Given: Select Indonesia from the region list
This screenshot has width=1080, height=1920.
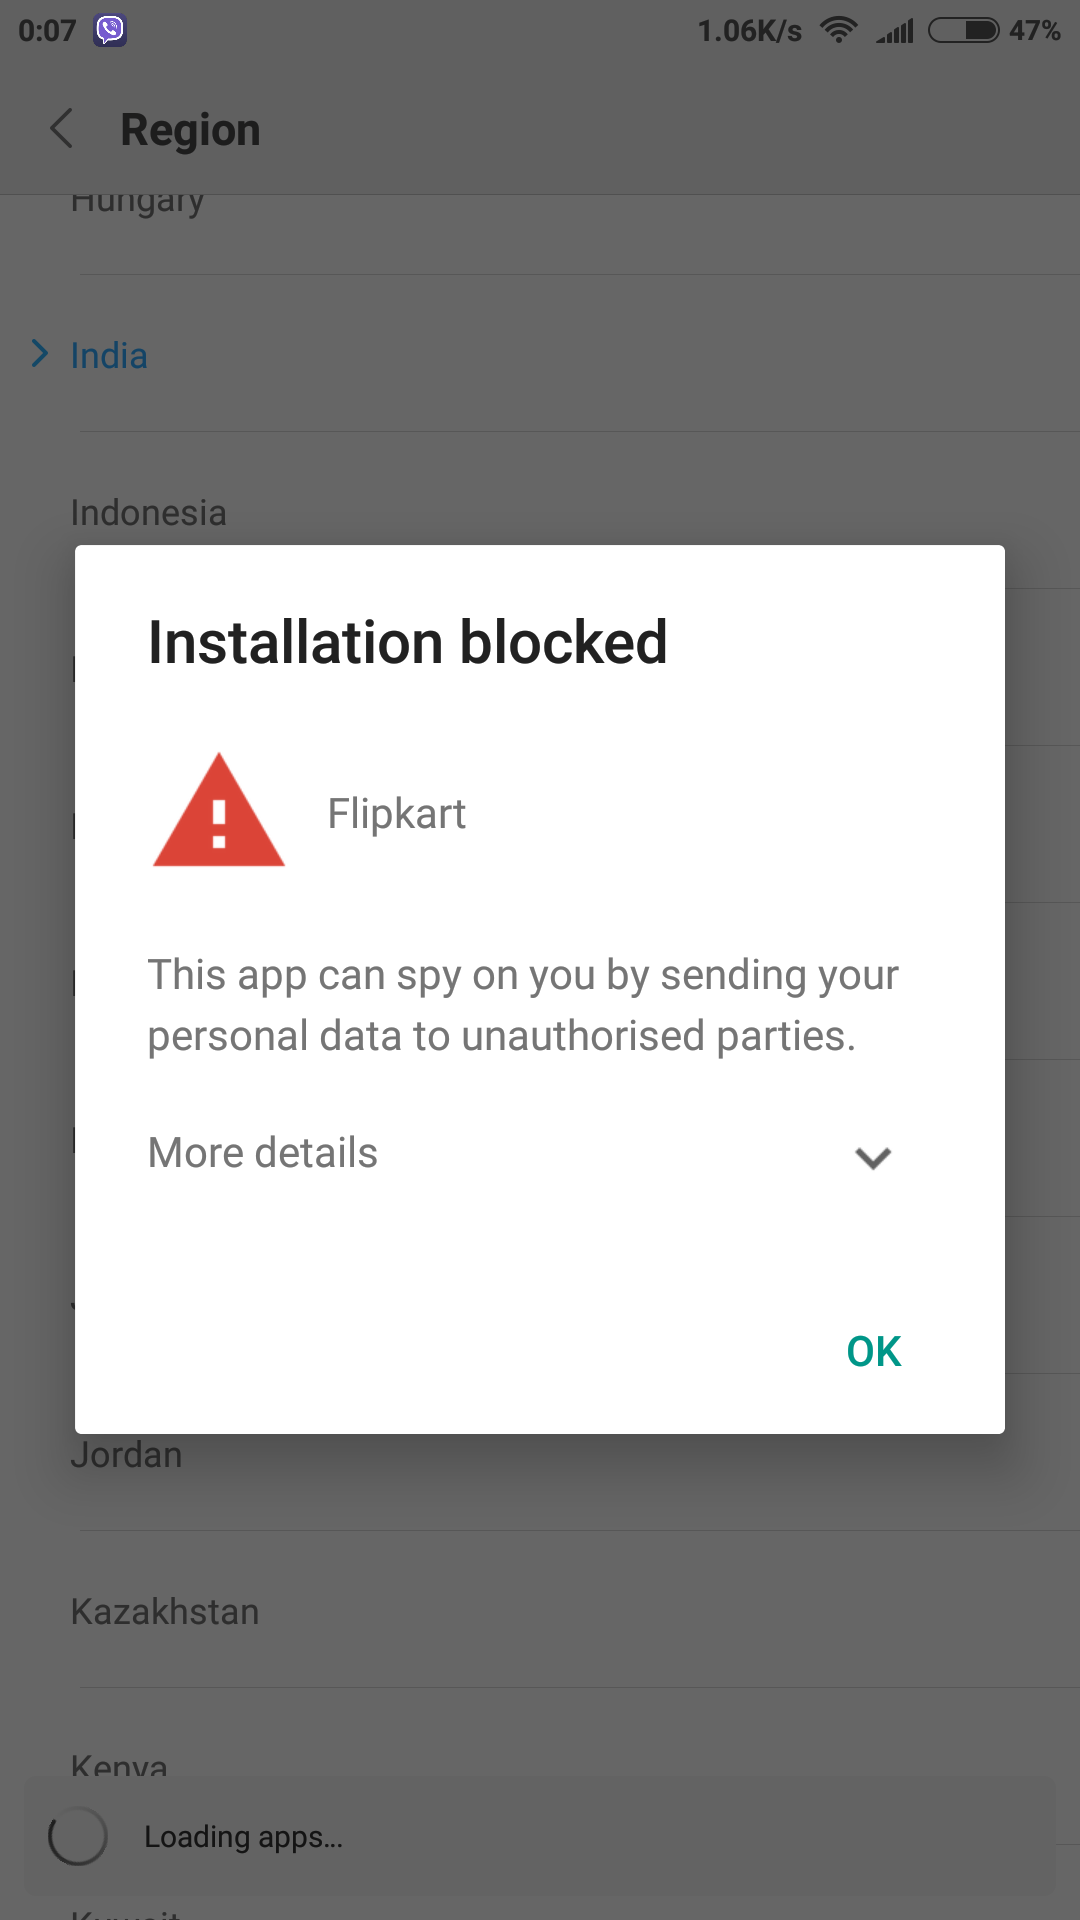Looking at the screenshot, I should (x=149, y=513).
